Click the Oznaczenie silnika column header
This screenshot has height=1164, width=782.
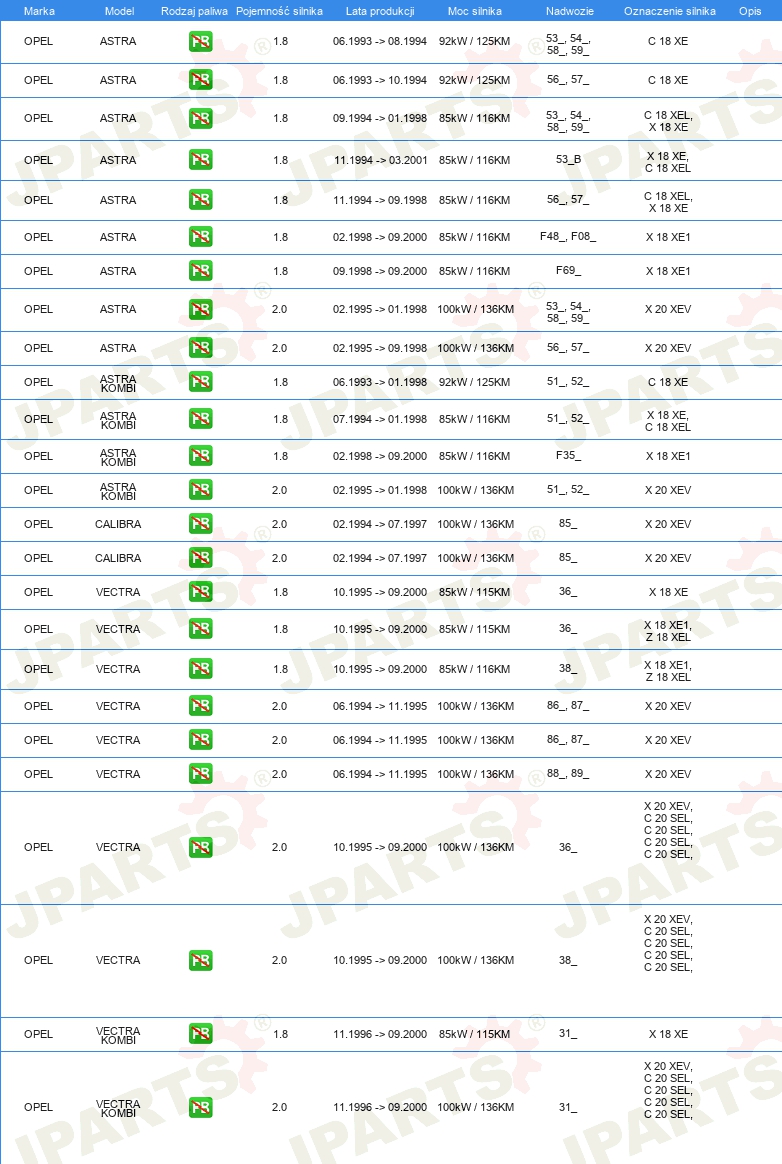[670, 11]
